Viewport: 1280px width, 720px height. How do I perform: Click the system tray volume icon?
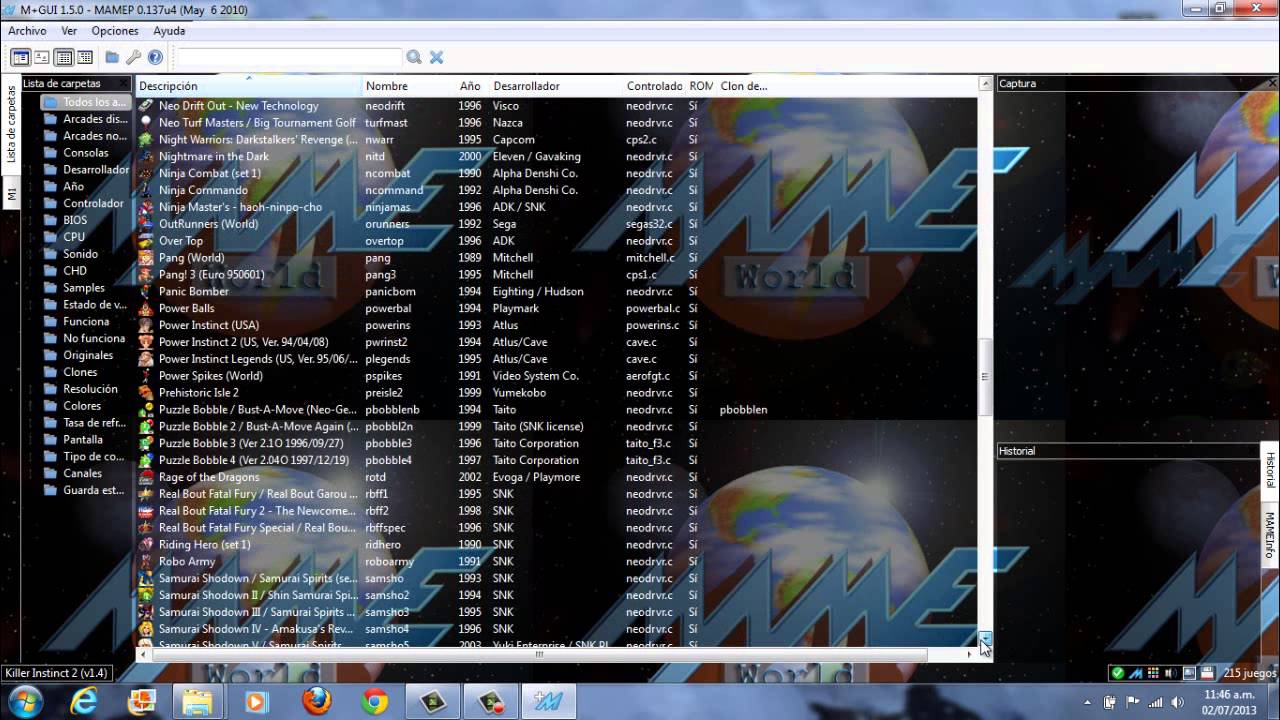tap(1177, 702)
